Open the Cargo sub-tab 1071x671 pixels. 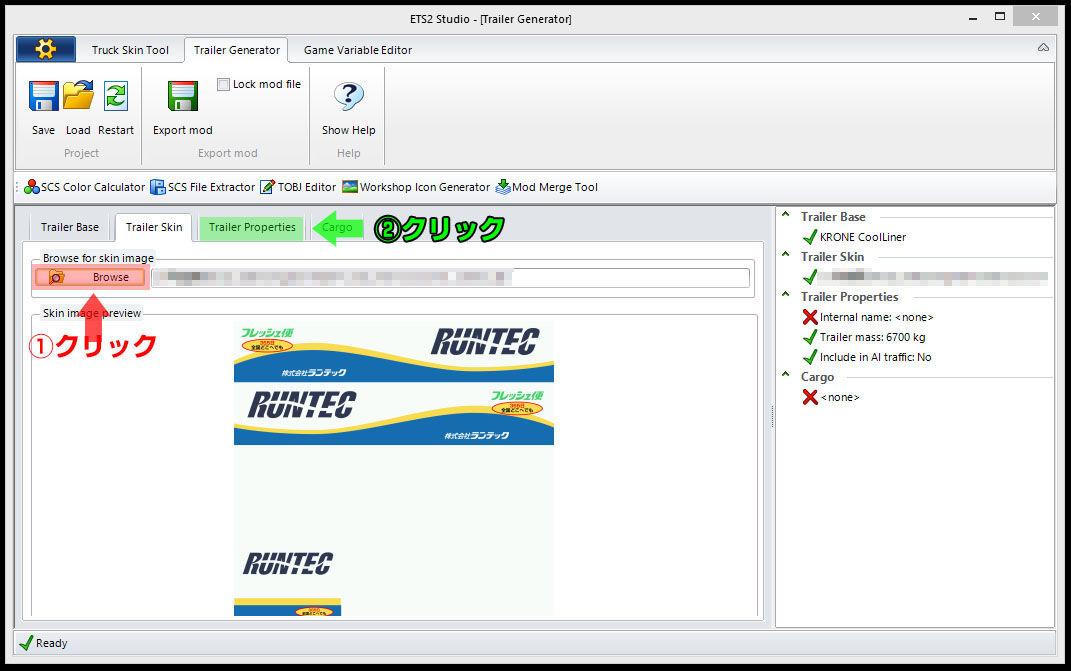[x=337, y=227]
